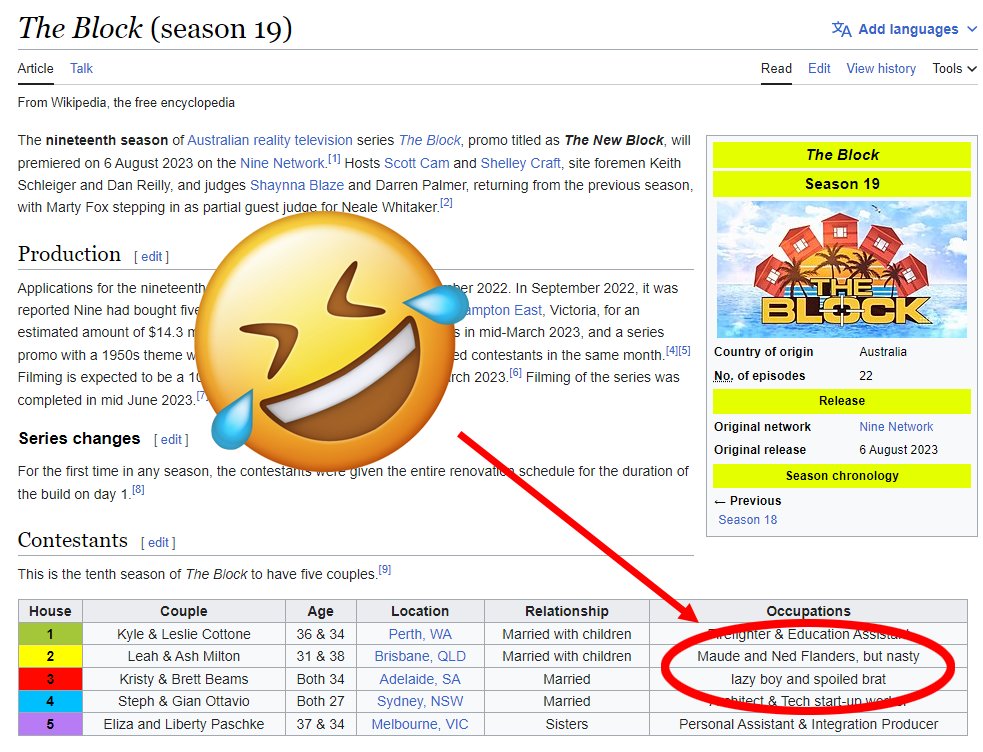Select '6 August 2023' release value

898,450
